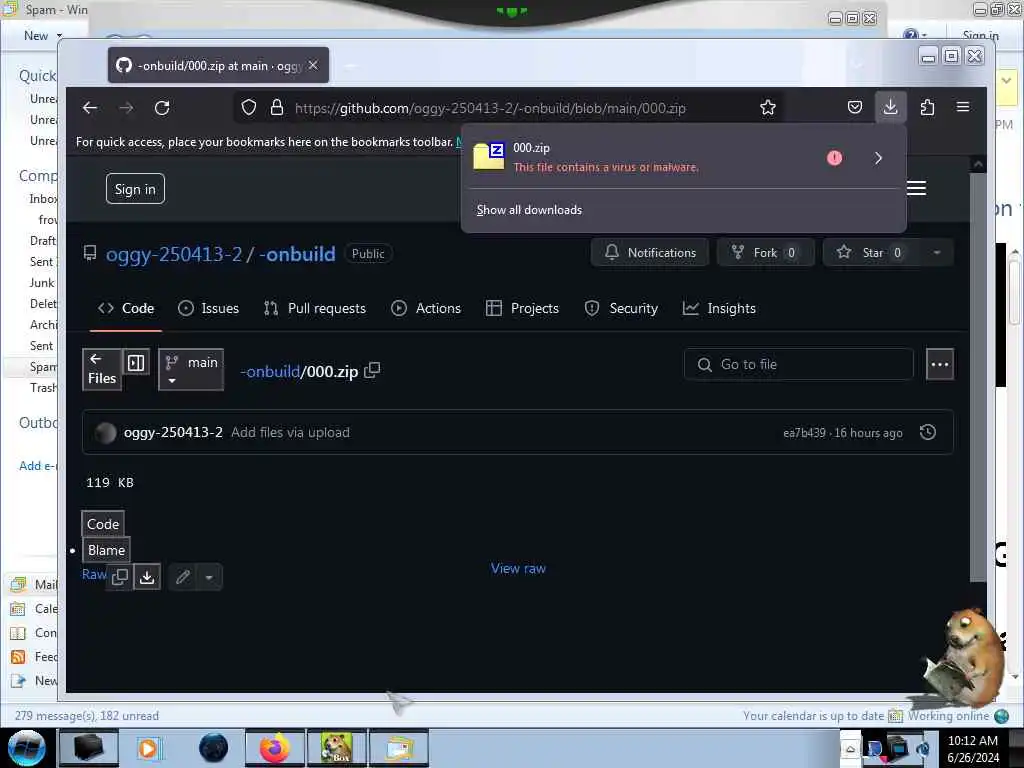Image resolution: width=1024 pixels, height=768 pixels.
Task: Open commit Add files via upload
Action: [x=290, y=432]
